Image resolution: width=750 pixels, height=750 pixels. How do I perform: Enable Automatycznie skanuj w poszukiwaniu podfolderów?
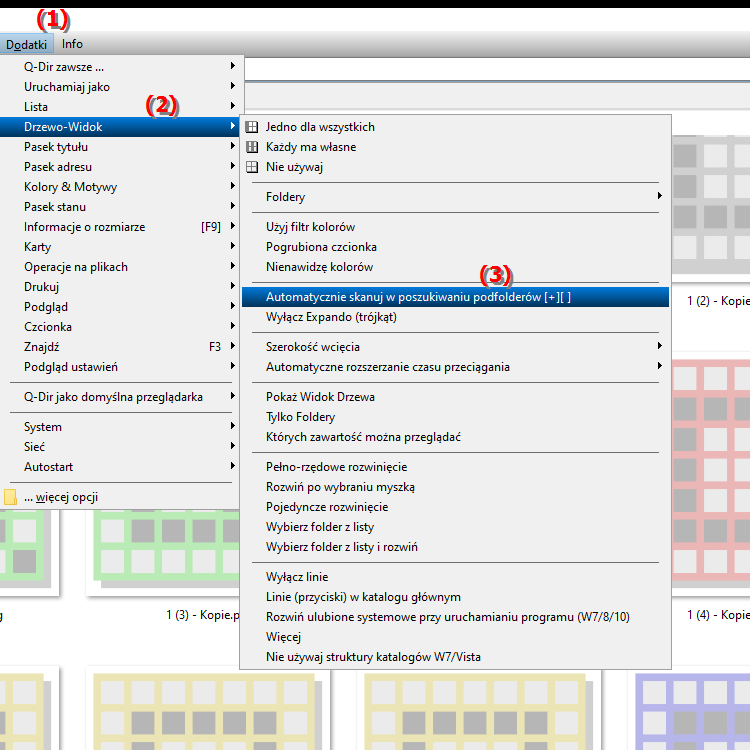pos(455,297)
